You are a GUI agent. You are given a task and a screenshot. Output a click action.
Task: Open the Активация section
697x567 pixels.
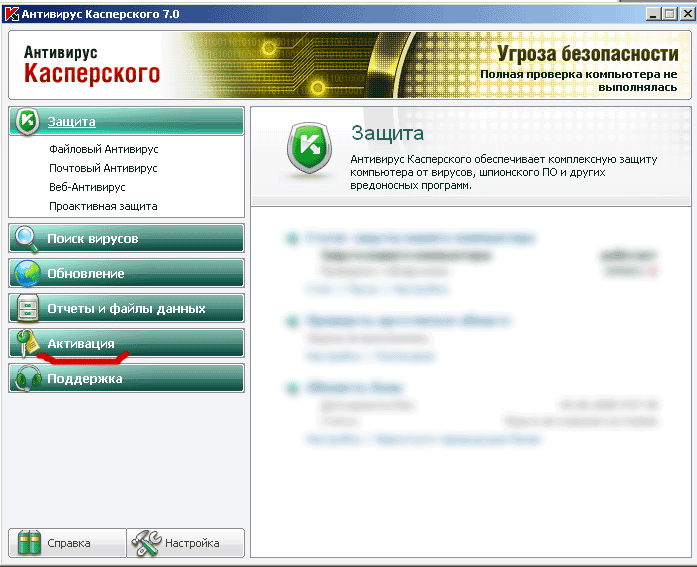coord(126,343)
